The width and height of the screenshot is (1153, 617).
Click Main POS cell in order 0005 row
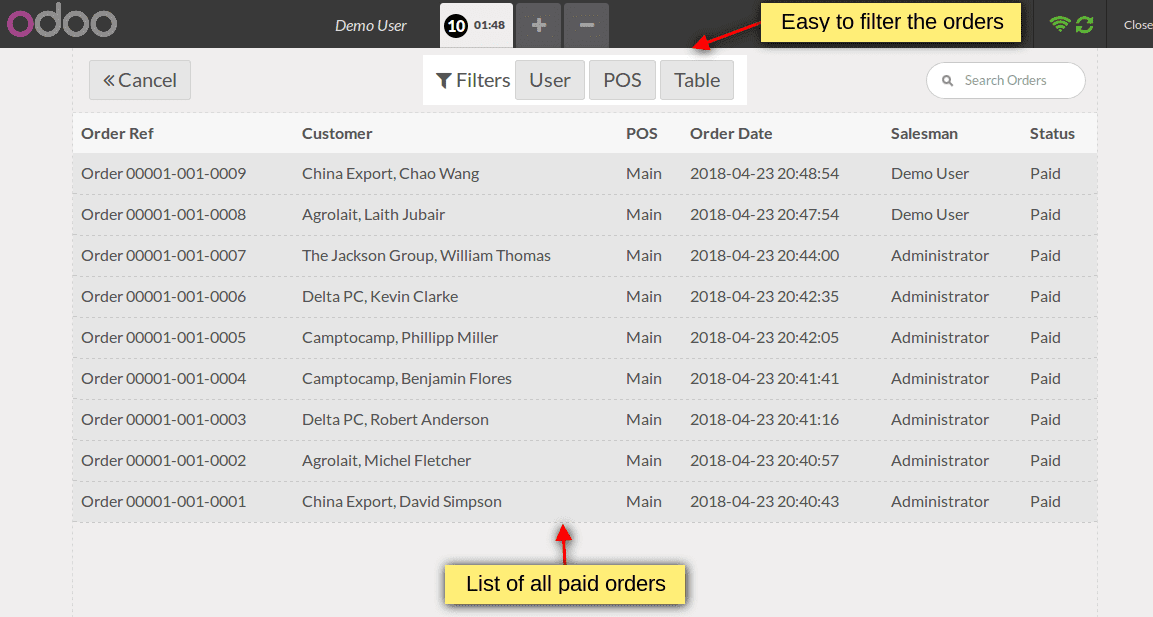tap(644, 338)
